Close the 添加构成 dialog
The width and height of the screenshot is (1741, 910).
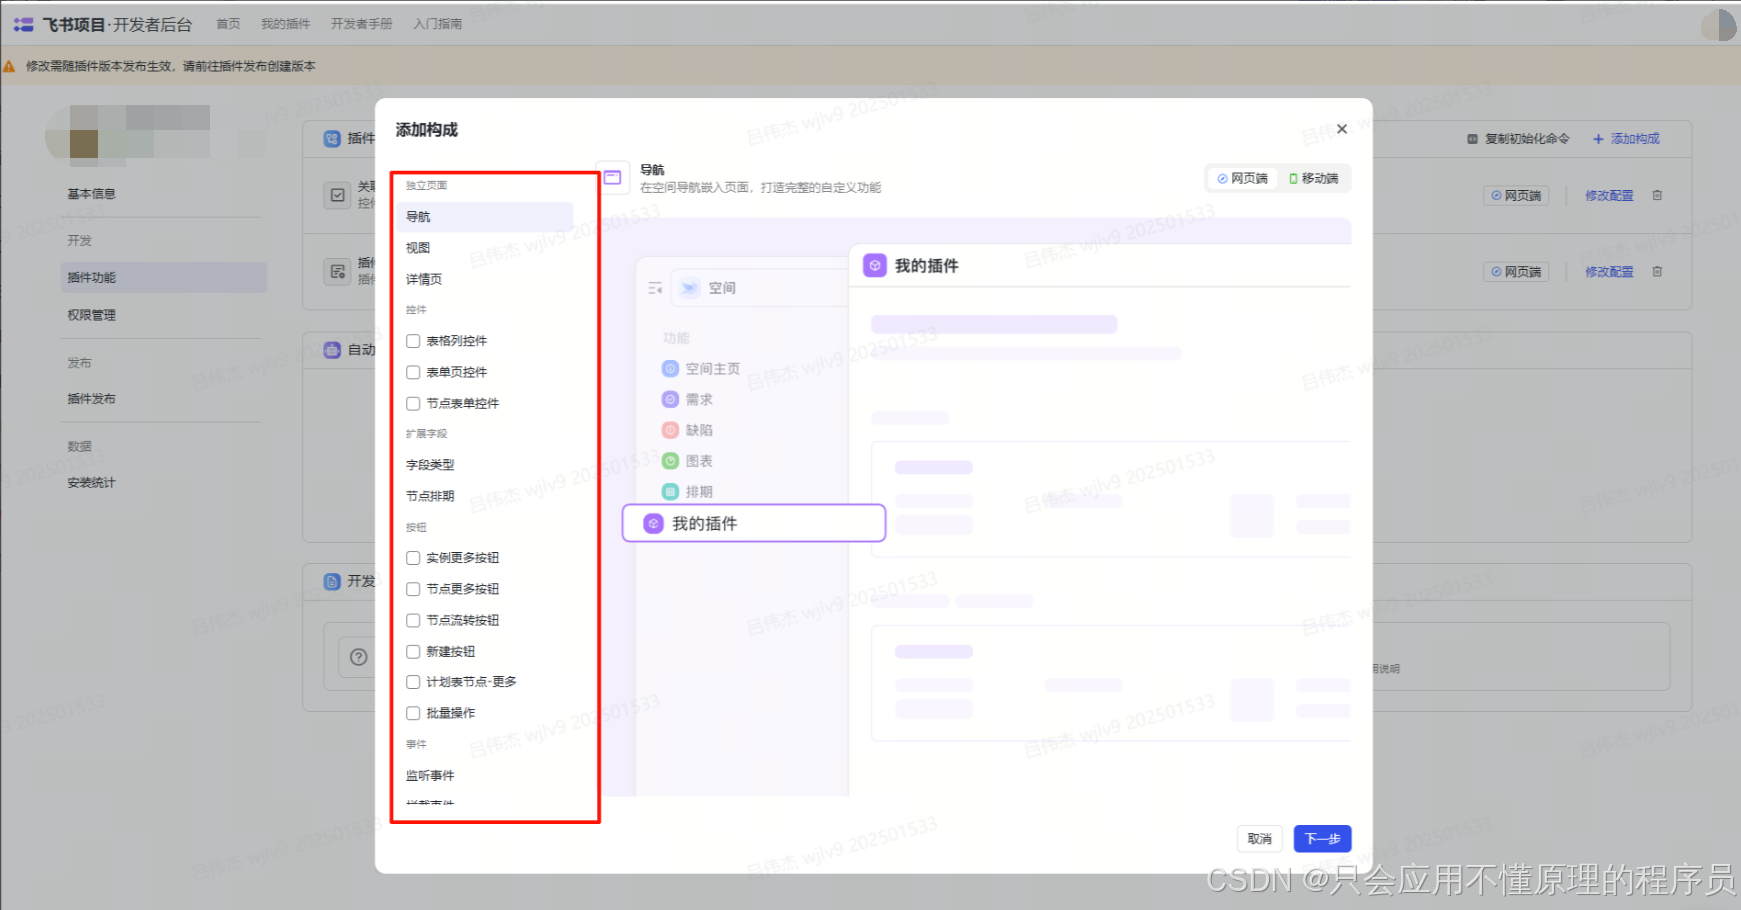point(1342,129)
